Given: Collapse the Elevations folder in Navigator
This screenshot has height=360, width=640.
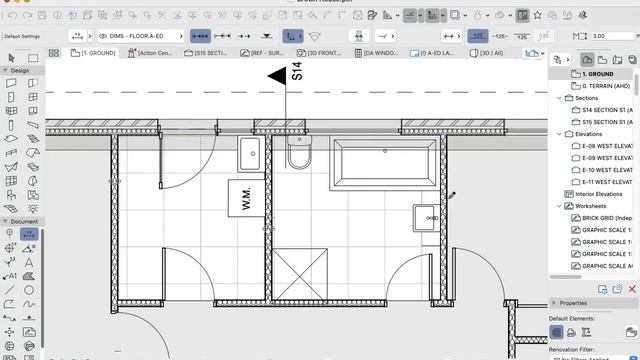Looking at the screenshot, I should point(559,134).
